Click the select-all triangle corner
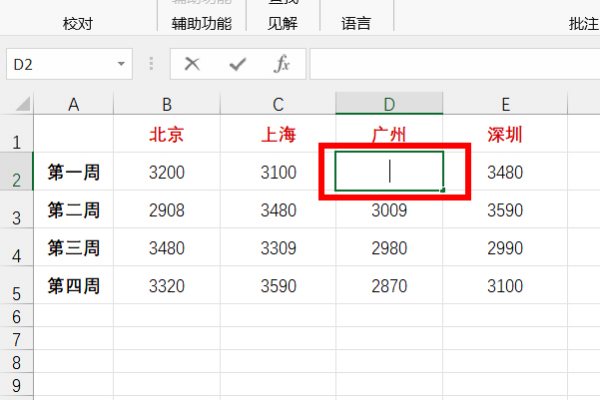This screenshot has width=600, height=400. click(x=23, y=104)
